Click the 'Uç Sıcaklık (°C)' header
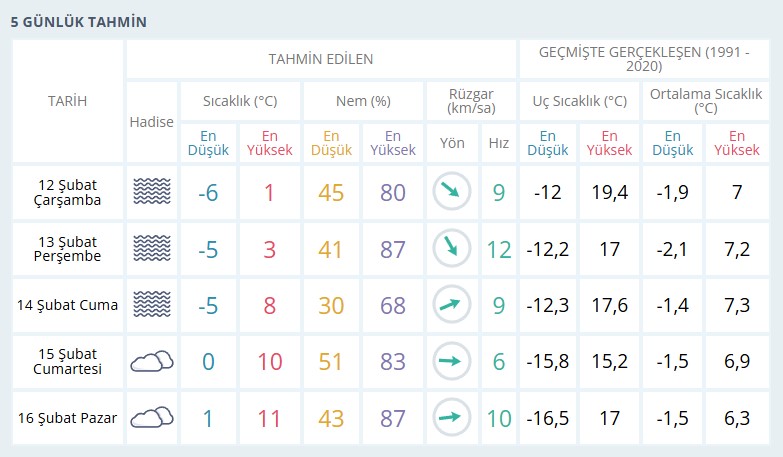The width and height of the screenshot is (783, 457). pyautogui.click(x=579, y=101)
